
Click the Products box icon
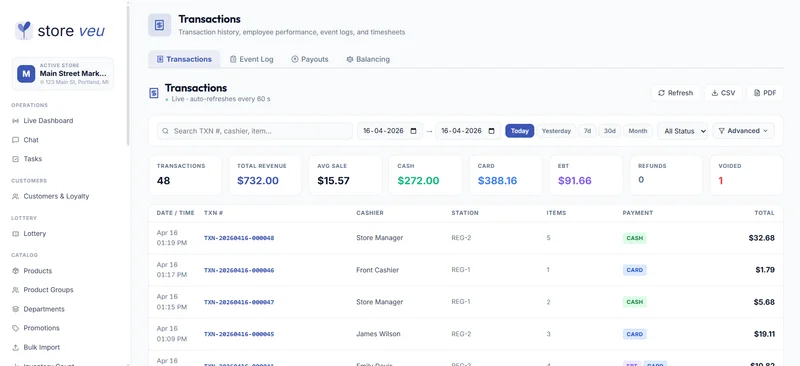coord(15,271)
